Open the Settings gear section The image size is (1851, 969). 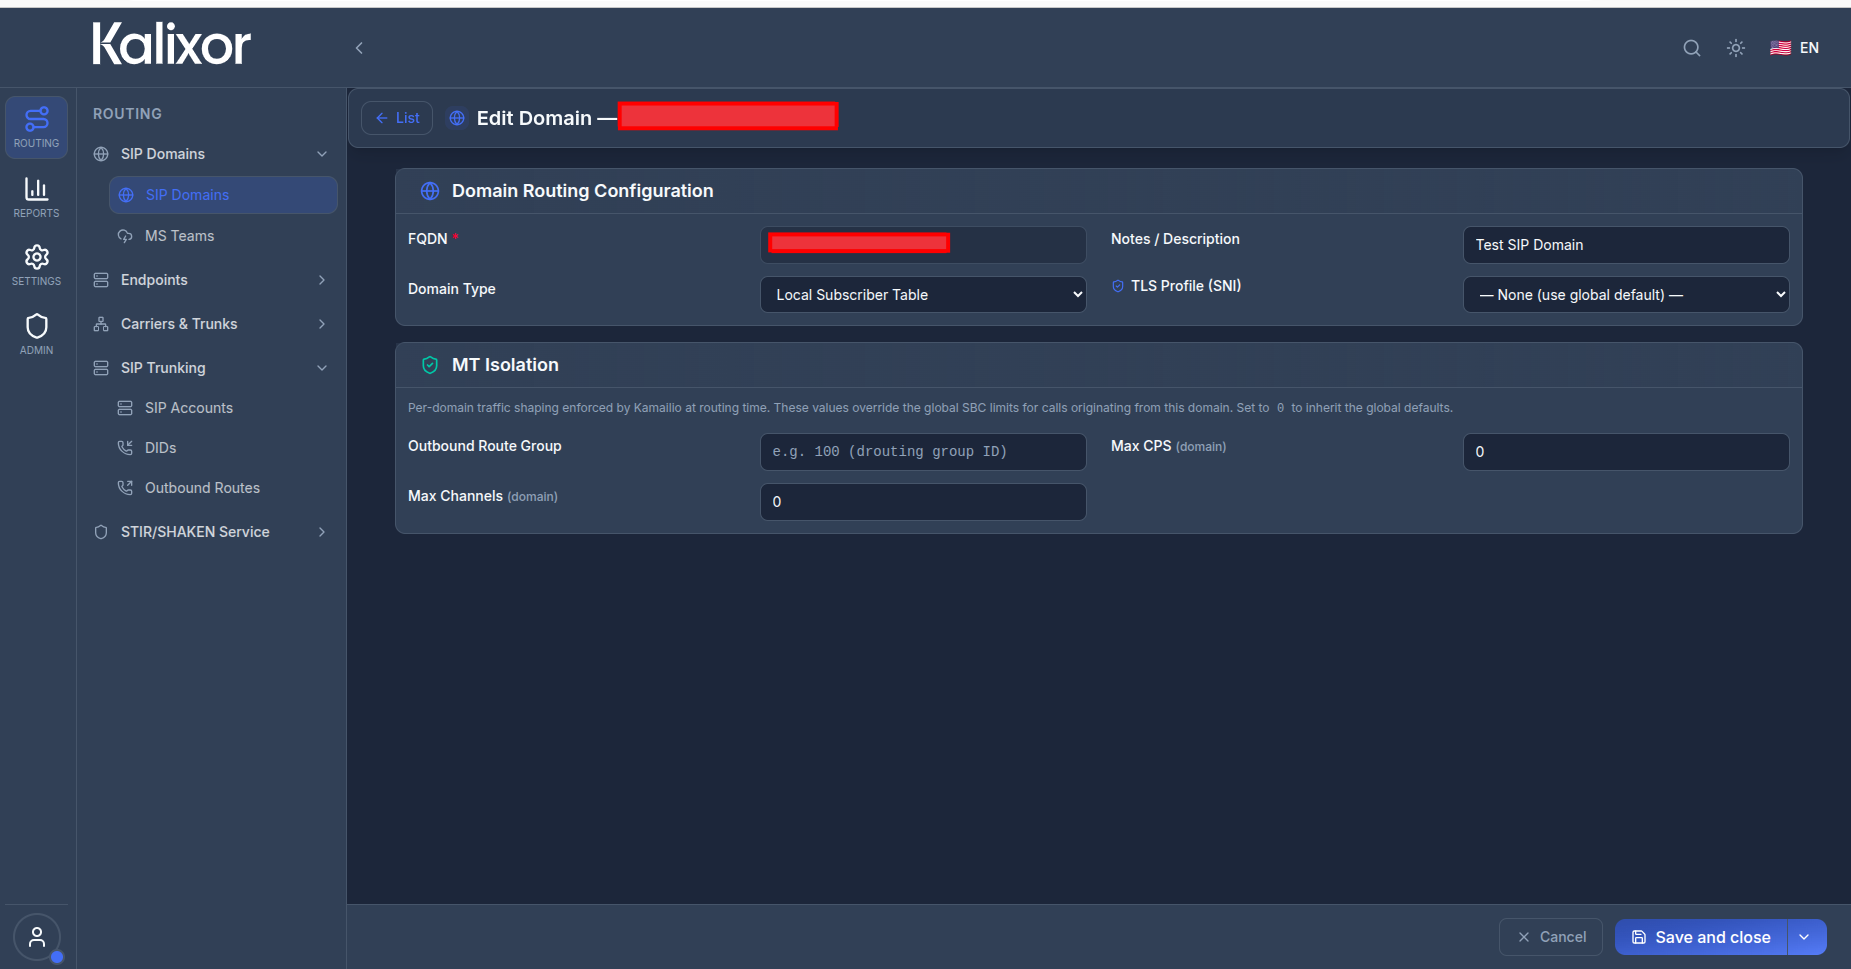(x=37, y=265)
